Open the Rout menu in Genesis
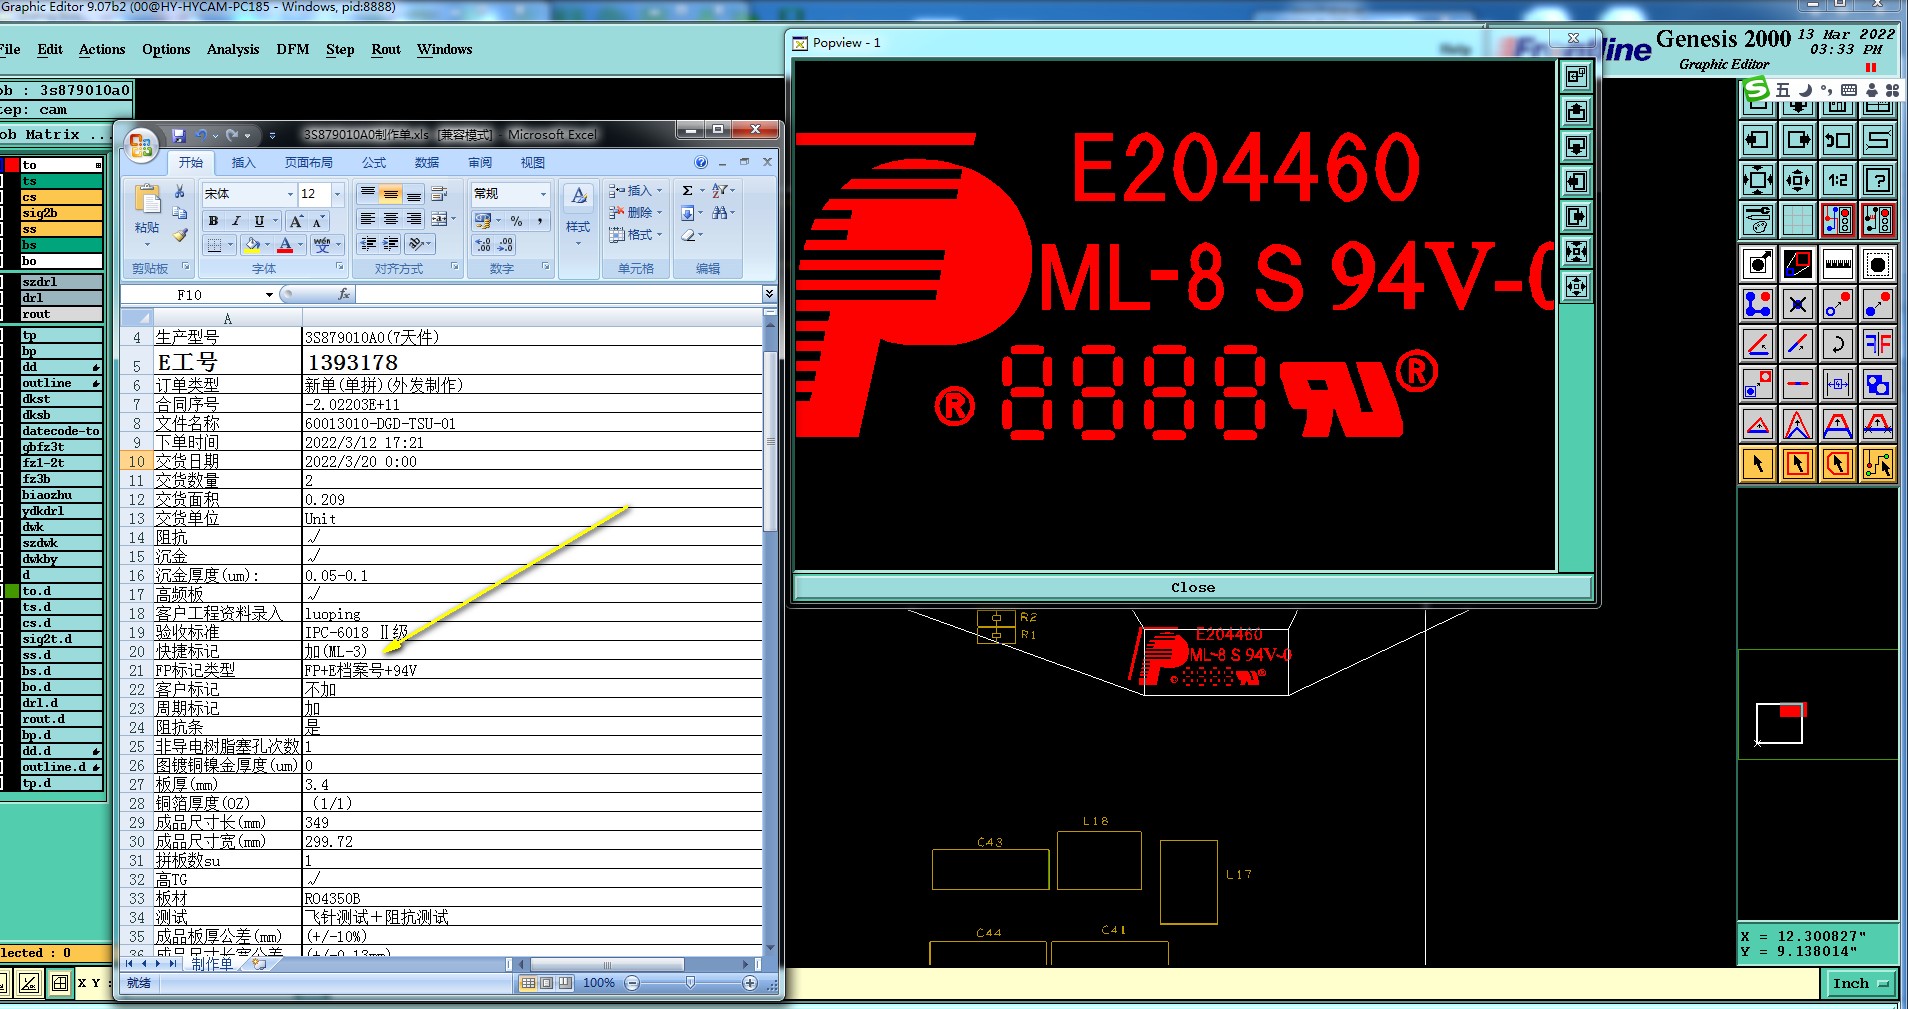Viewport: 1908px width, 1009px height. [386, 49]
